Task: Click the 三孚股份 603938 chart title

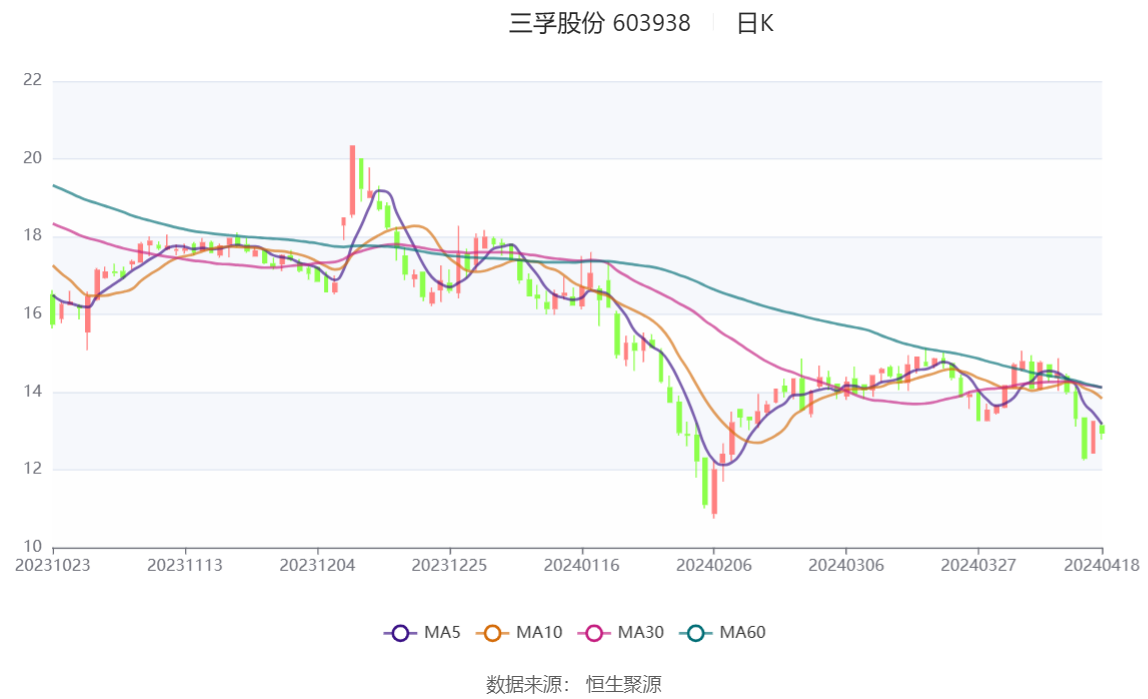Action: point(600,23)
